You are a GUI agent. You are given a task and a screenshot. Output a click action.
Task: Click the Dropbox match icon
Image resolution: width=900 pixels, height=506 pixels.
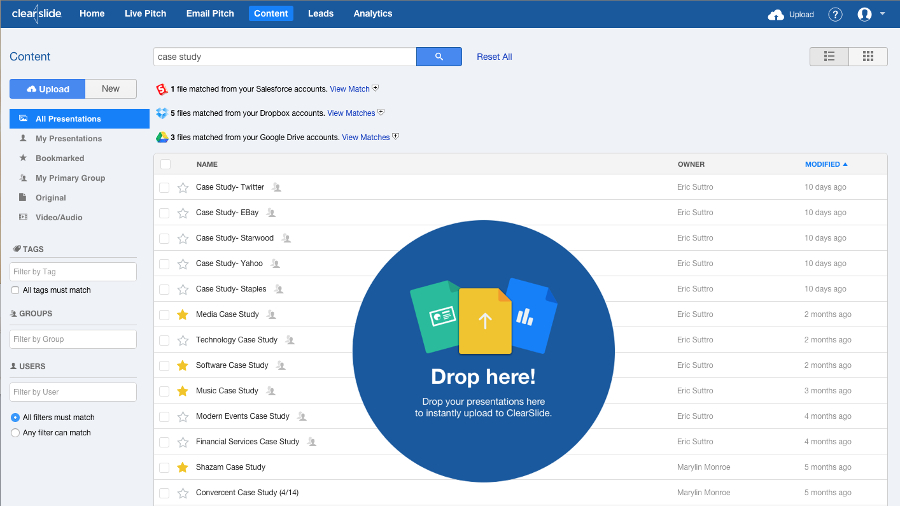coord(162,114)
